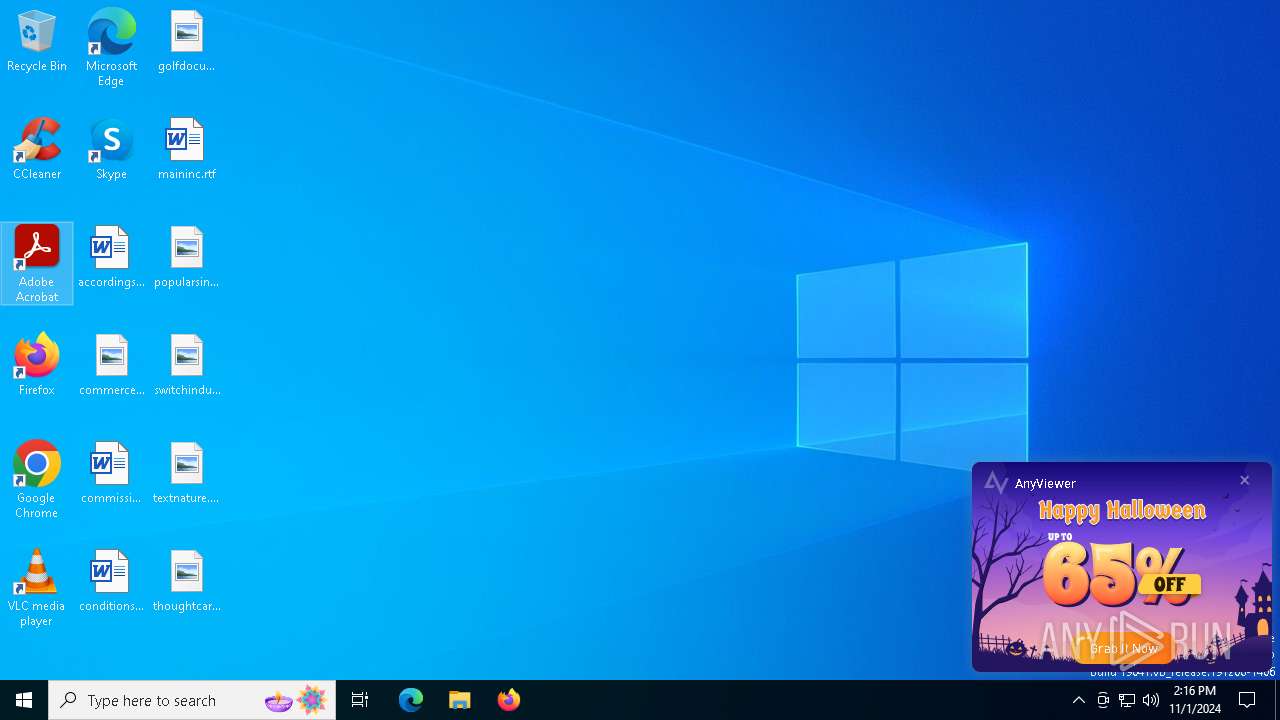
Task: Select the golfdocu... image file on desktop
Action: click(x=186, y=41)
